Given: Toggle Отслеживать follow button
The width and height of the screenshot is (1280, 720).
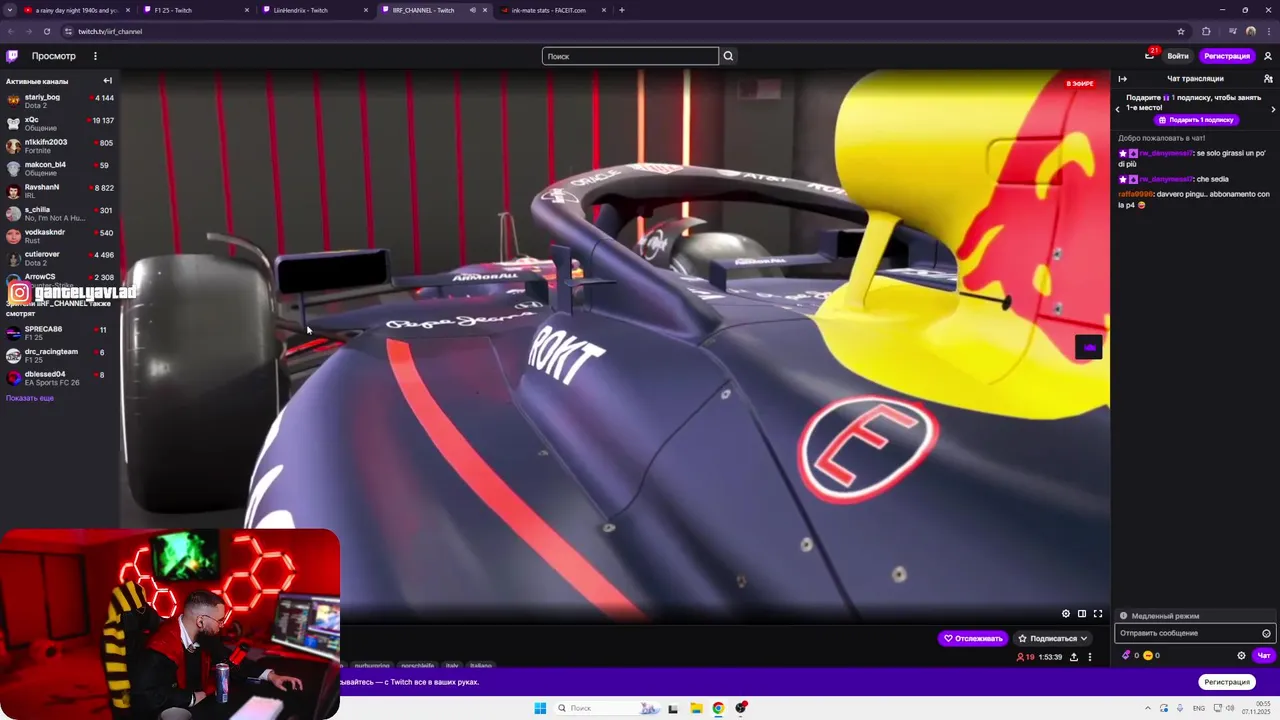Looking at the screenshot, I should [x=973, y=638].
